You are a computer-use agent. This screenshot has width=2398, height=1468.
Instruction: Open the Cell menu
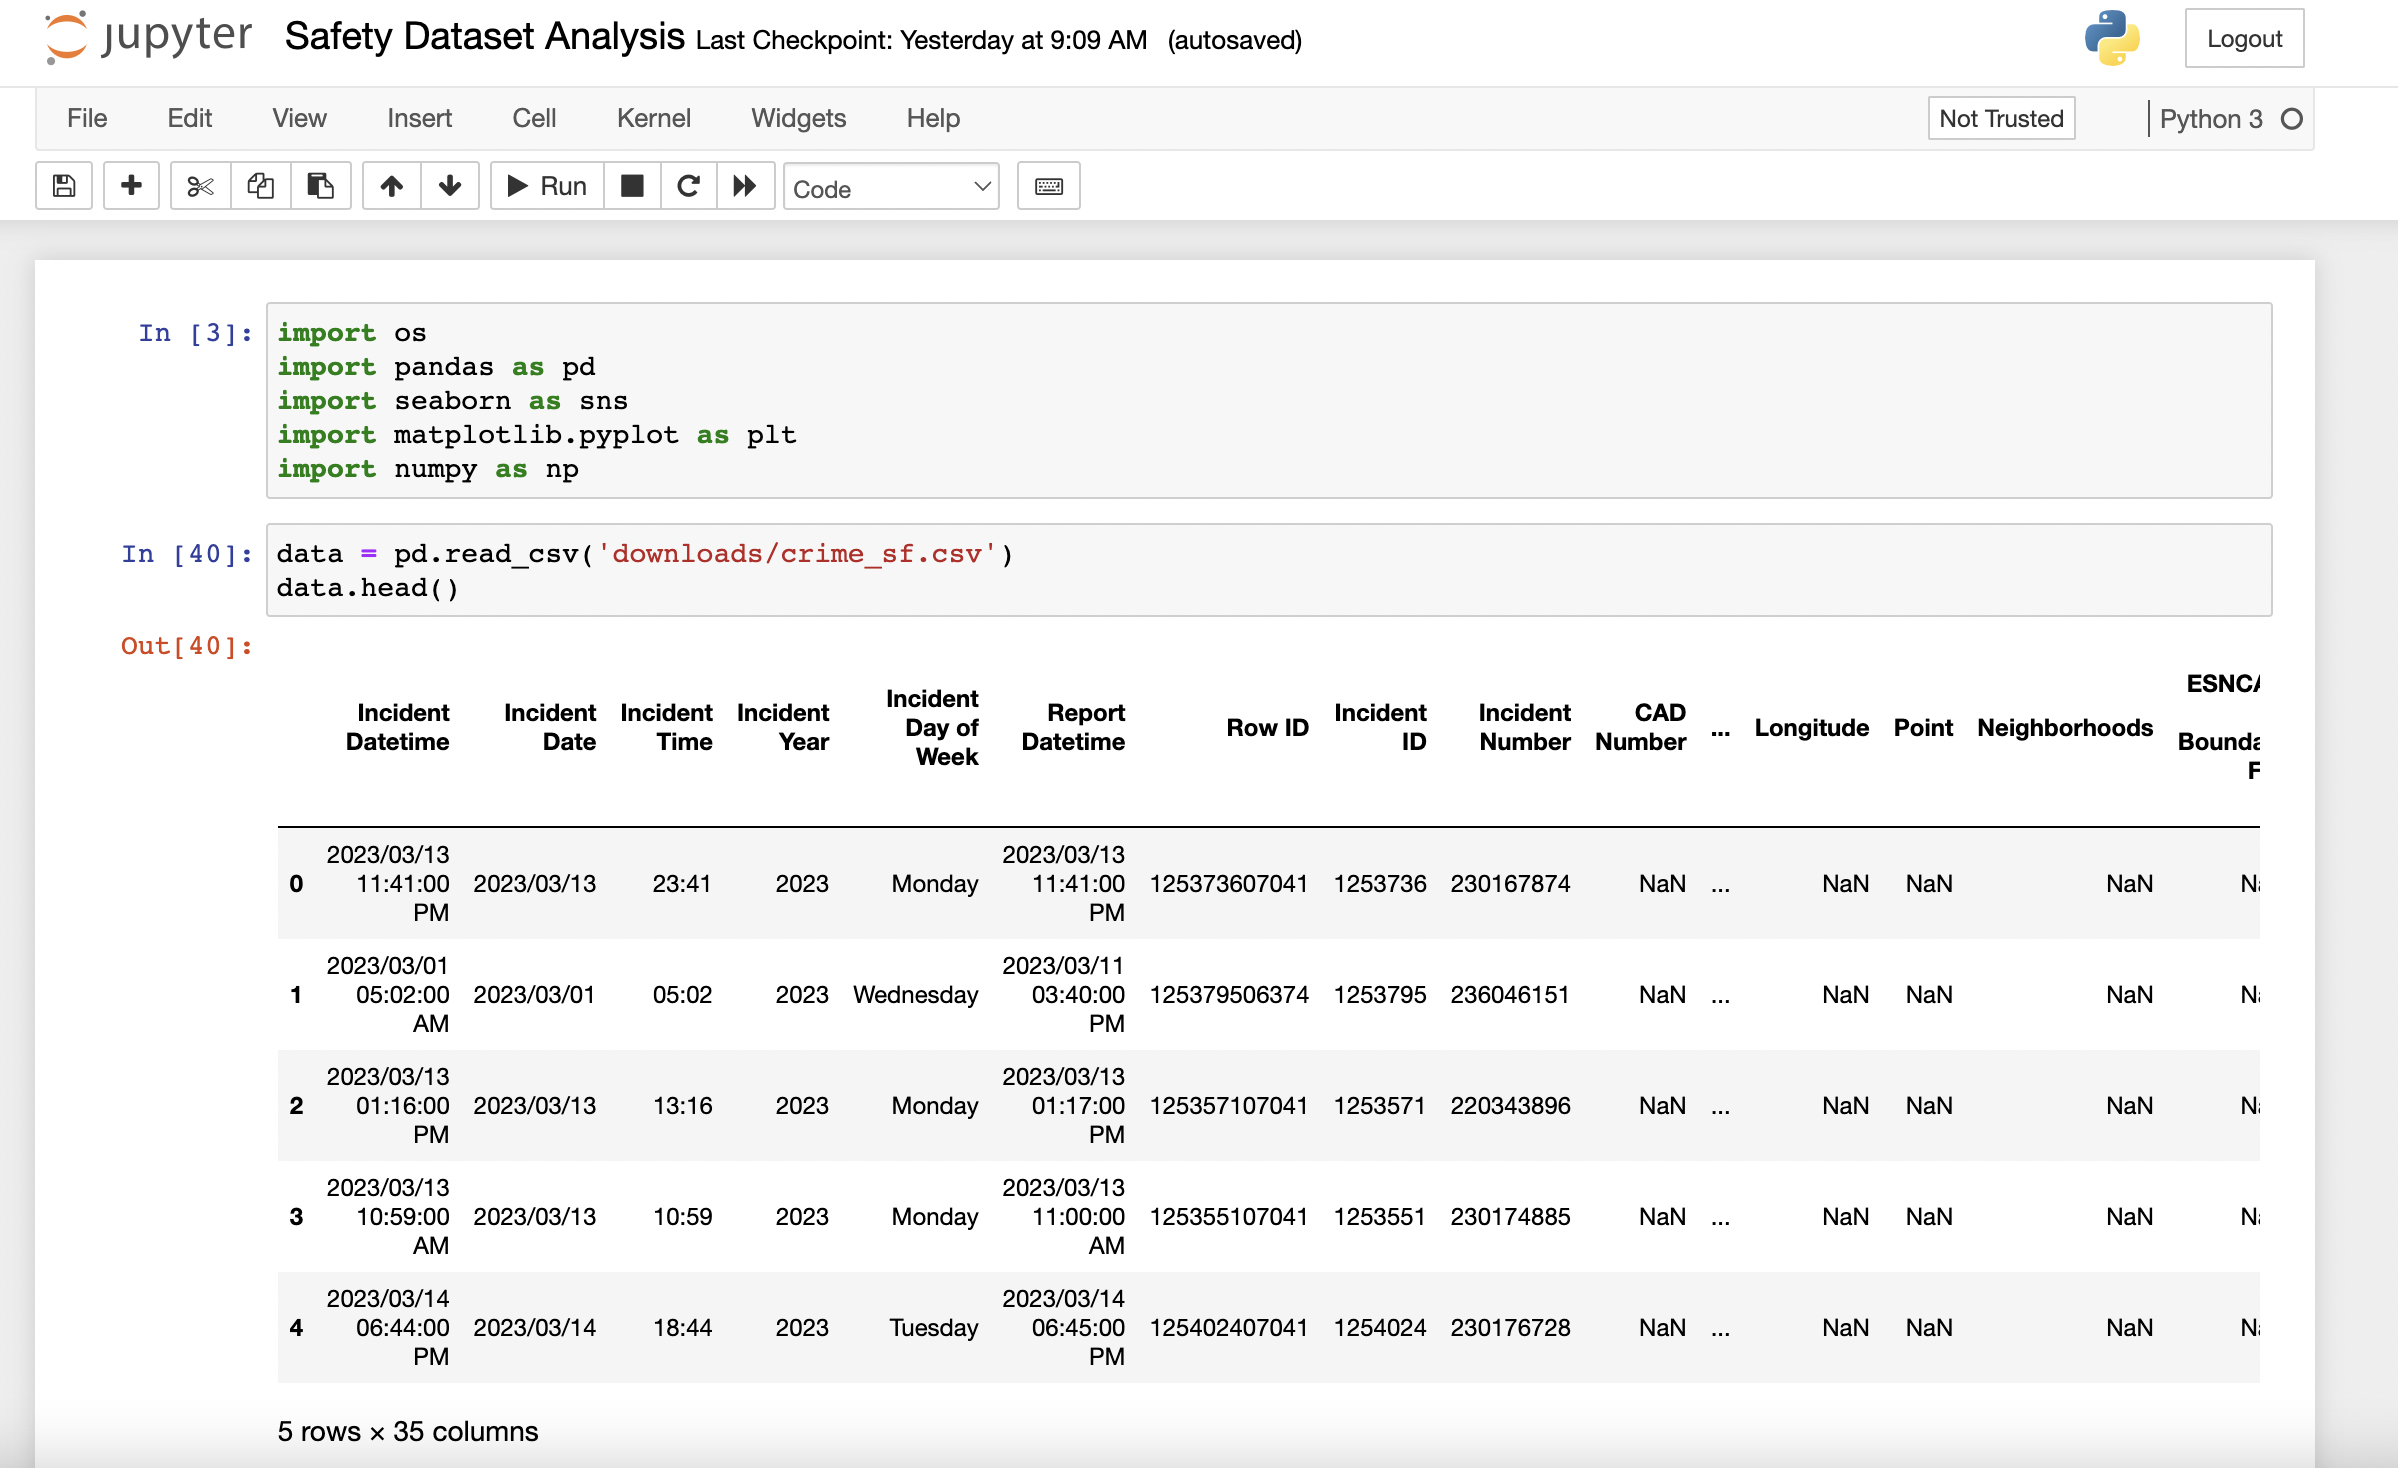coord(534,118)
